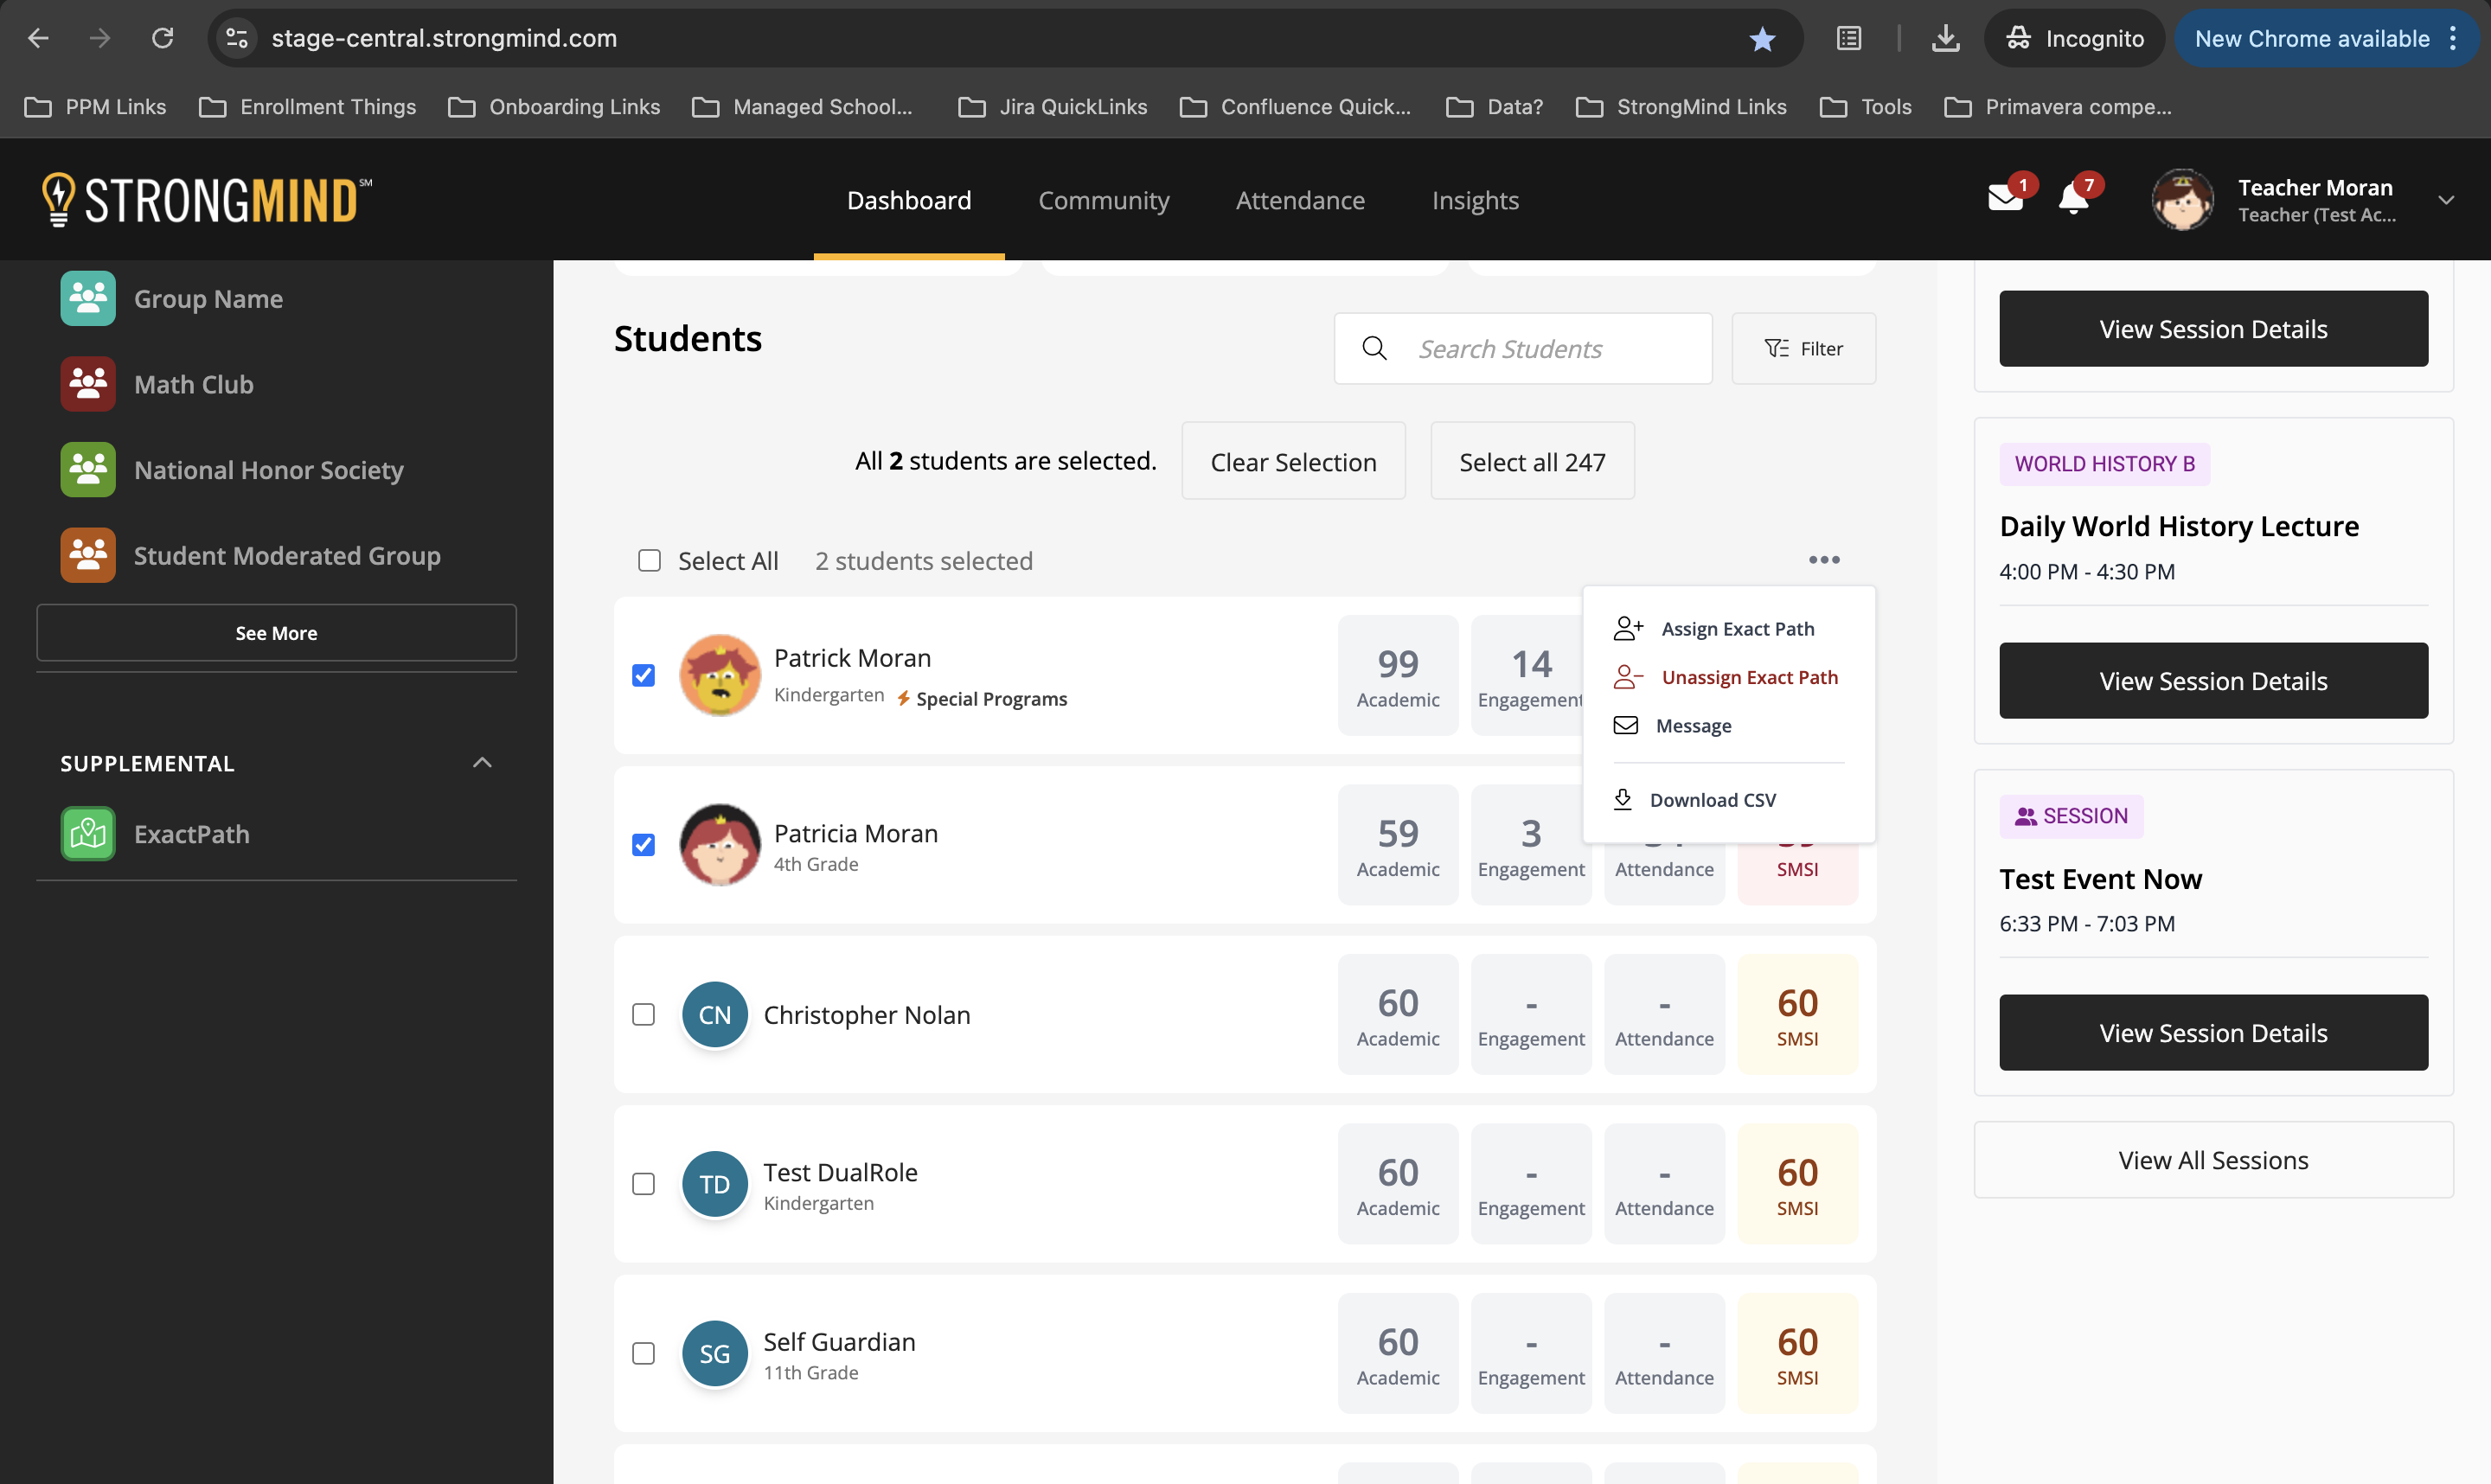Viewport: 2491px width, 1484px height.
Task: Click Self Guardian's SG initials avatar
Action: tap(715, 1353)
